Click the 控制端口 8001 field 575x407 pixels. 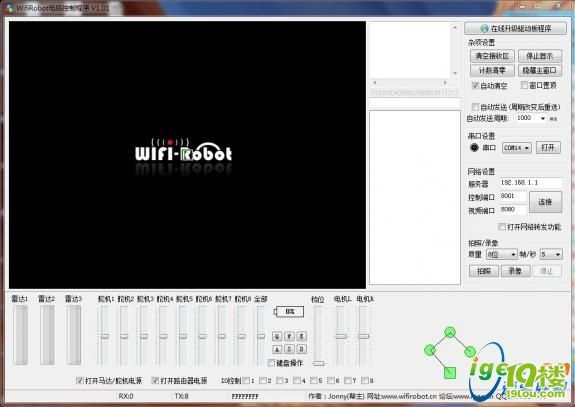coord(513,196)
